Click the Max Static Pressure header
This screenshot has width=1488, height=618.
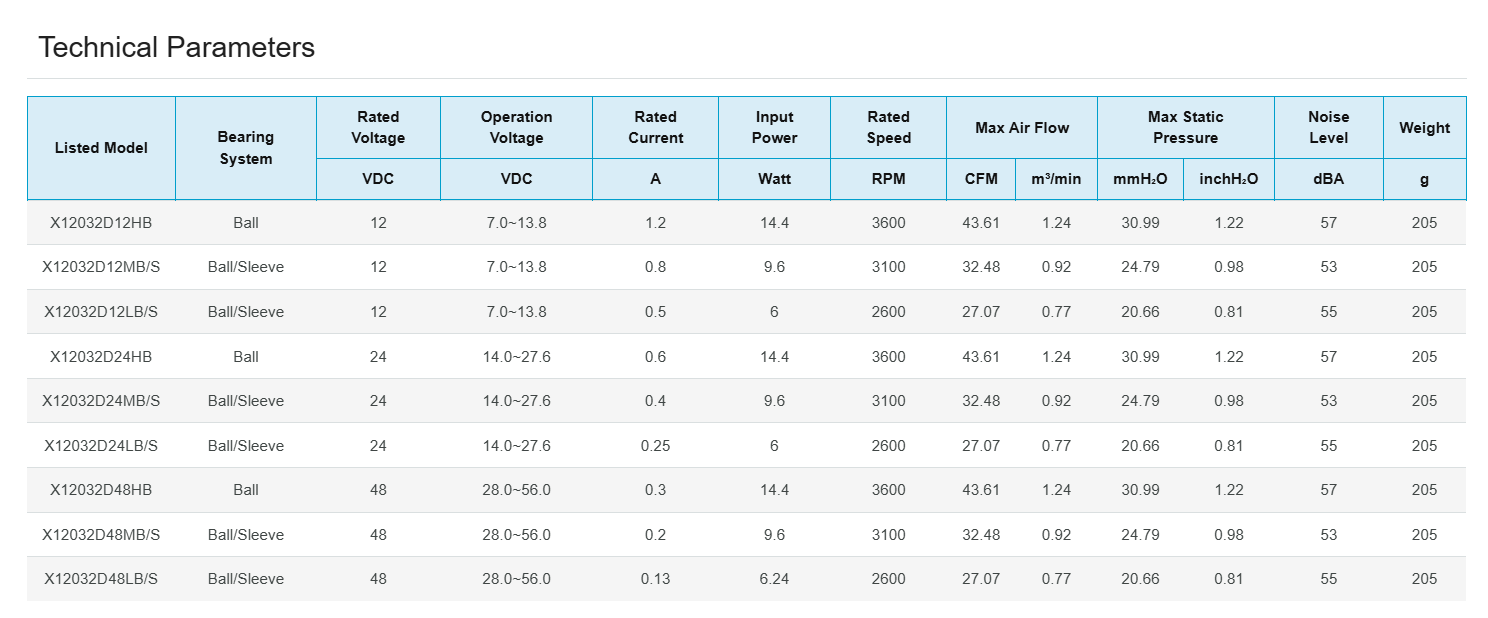click(1185, 127)
